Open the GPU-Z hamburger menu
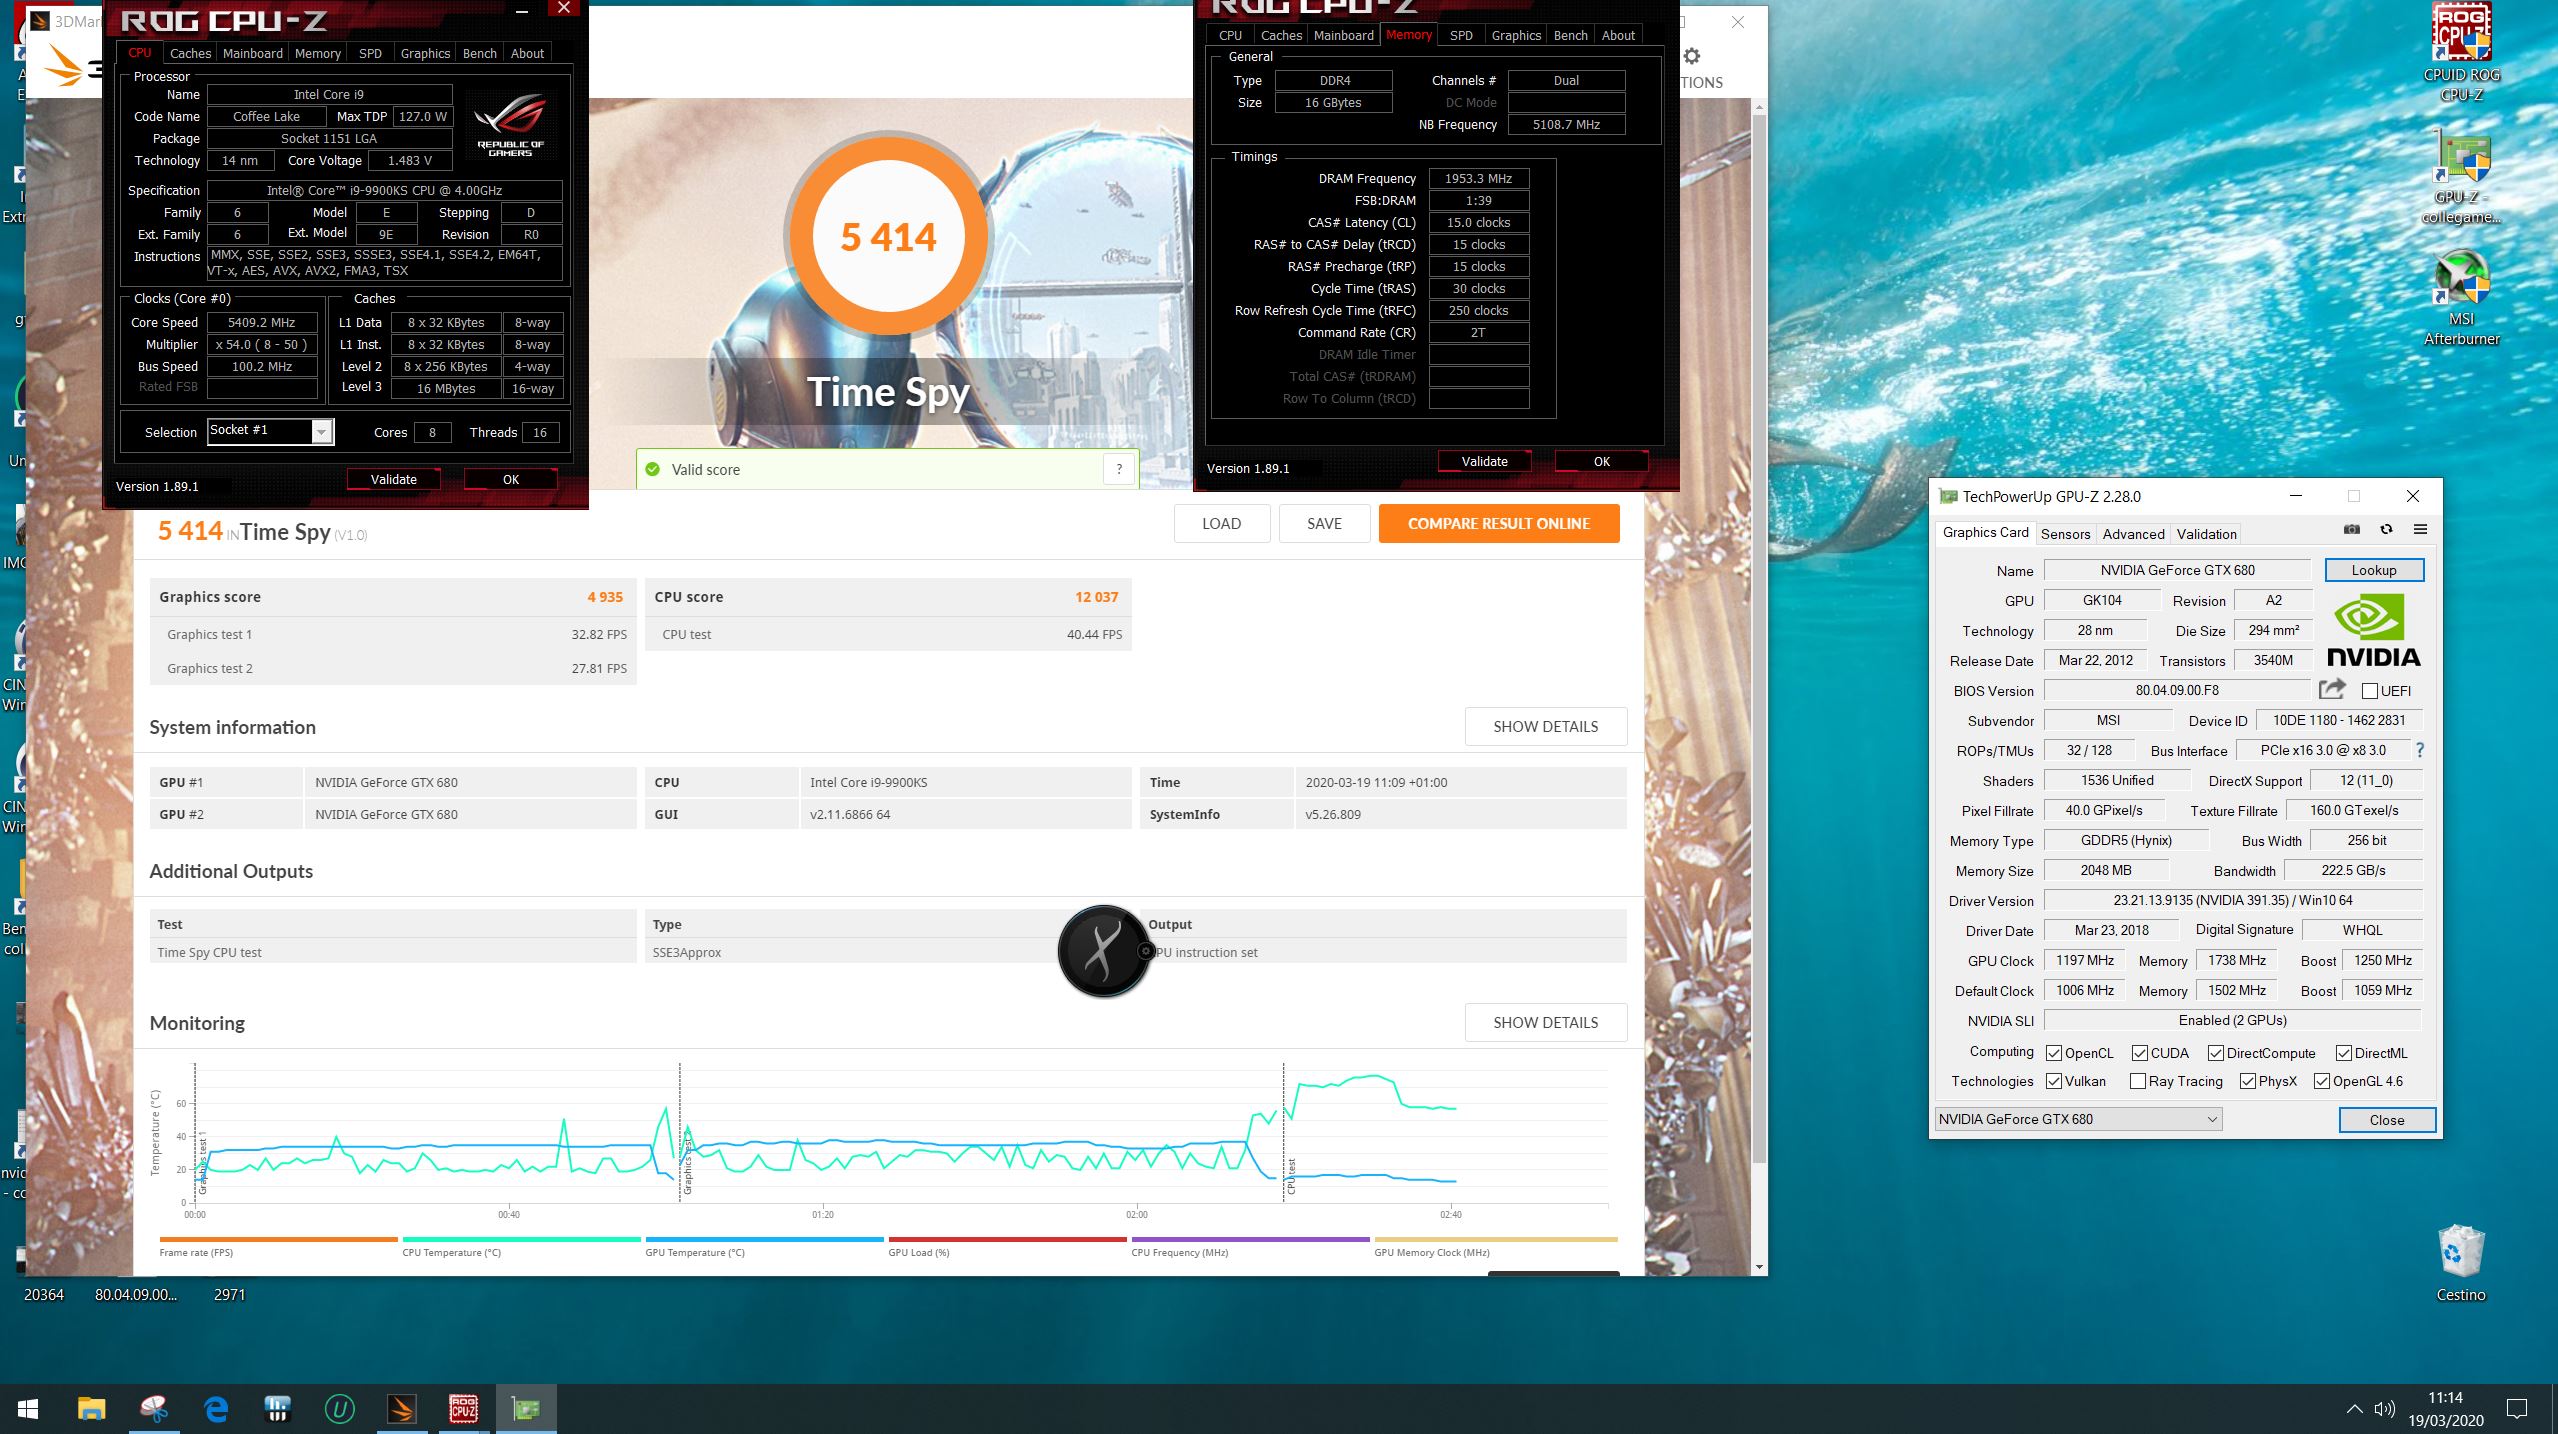 click(x=2420, y=529)
